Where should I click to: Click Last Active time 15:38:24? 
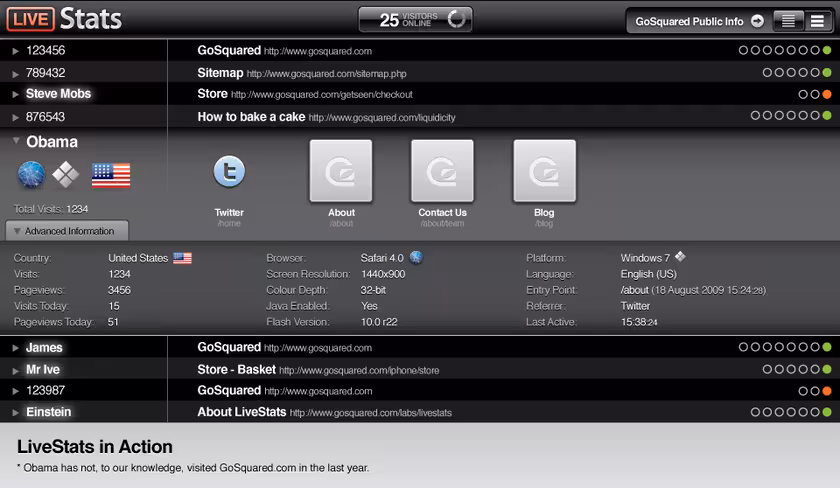coord(639,322)
